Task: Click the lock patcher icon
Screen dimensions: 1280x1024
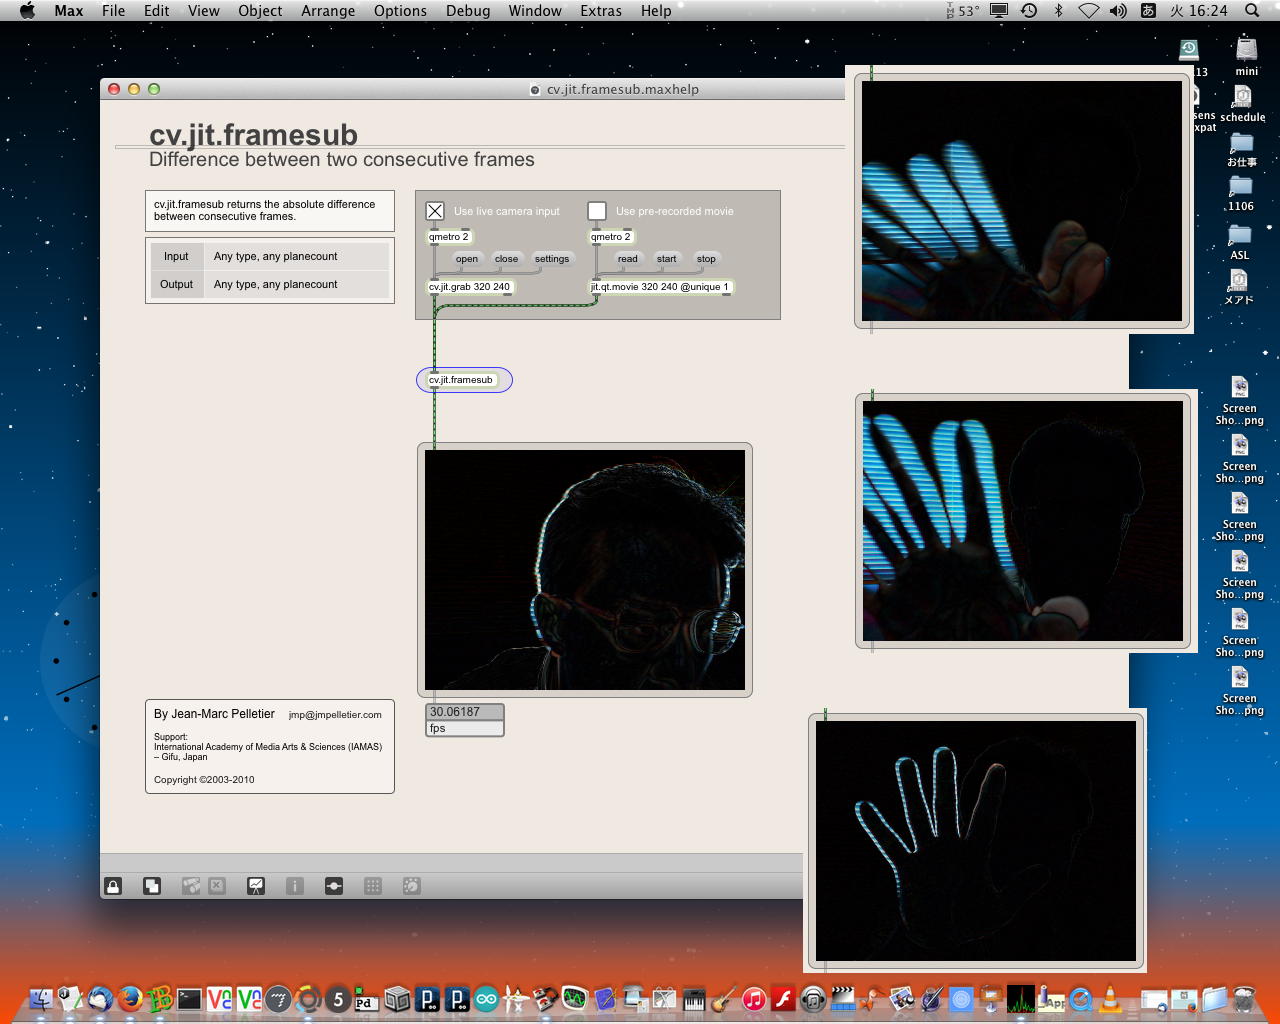Action: point(113,886)
